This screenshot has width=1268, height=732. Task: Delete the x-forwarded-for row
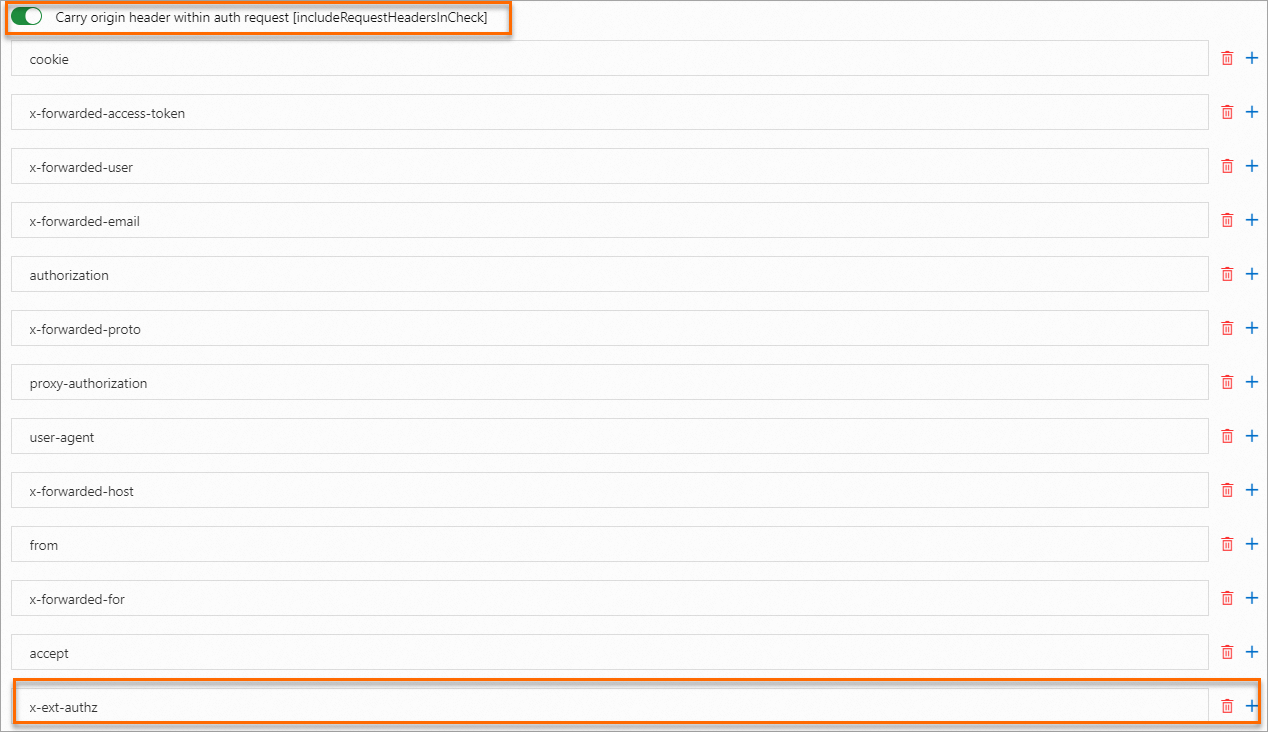pos(1227,598)
